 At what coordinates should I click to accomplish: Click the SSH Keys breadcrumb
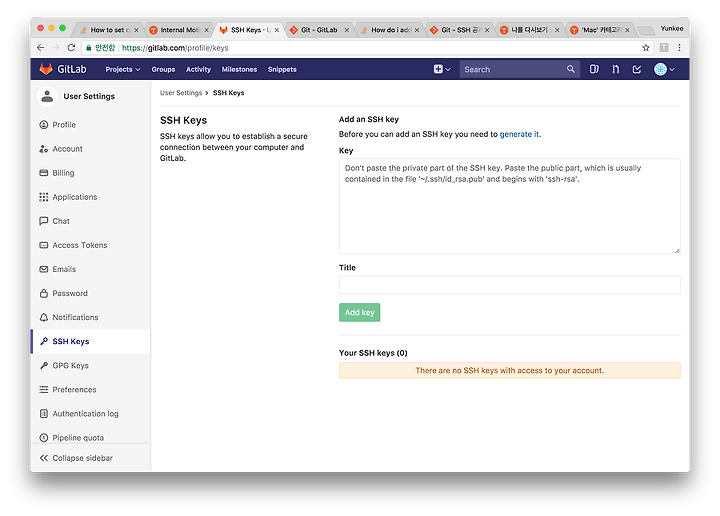tap(228, 93)
